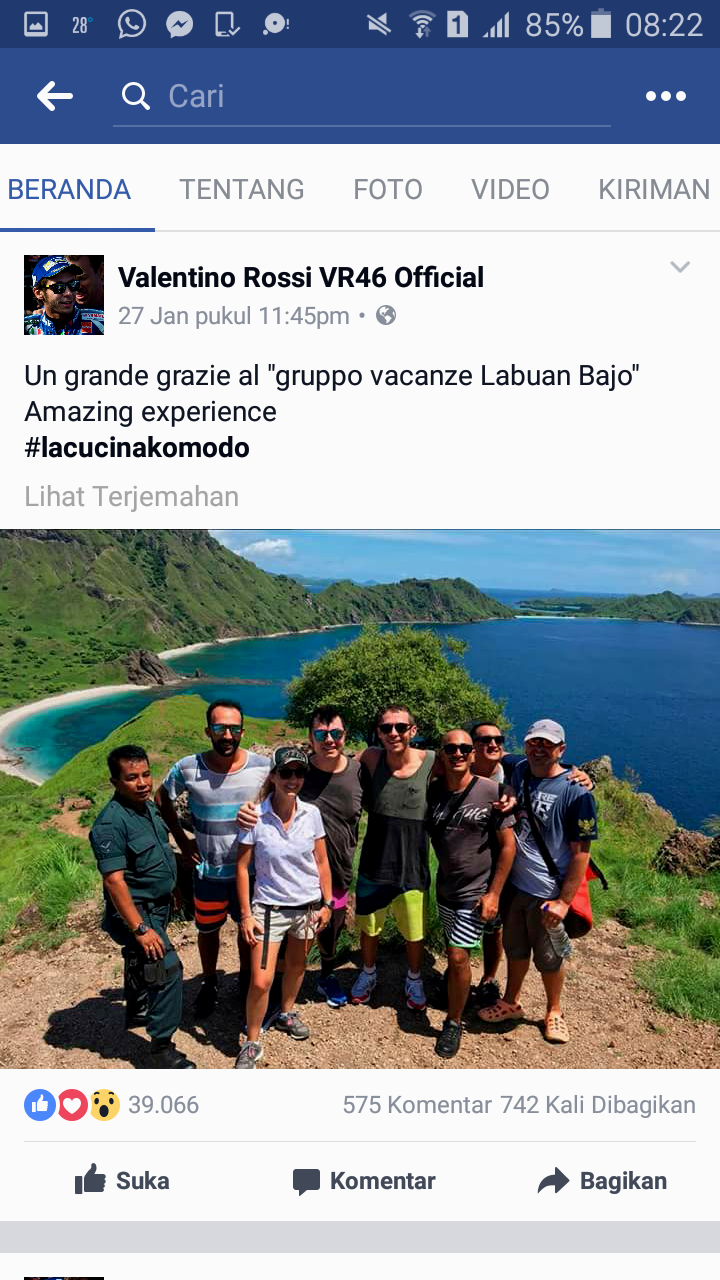The image size is (720, 1280).
Task: Tap the blue like reaction icon
Action: (39, 1105)
